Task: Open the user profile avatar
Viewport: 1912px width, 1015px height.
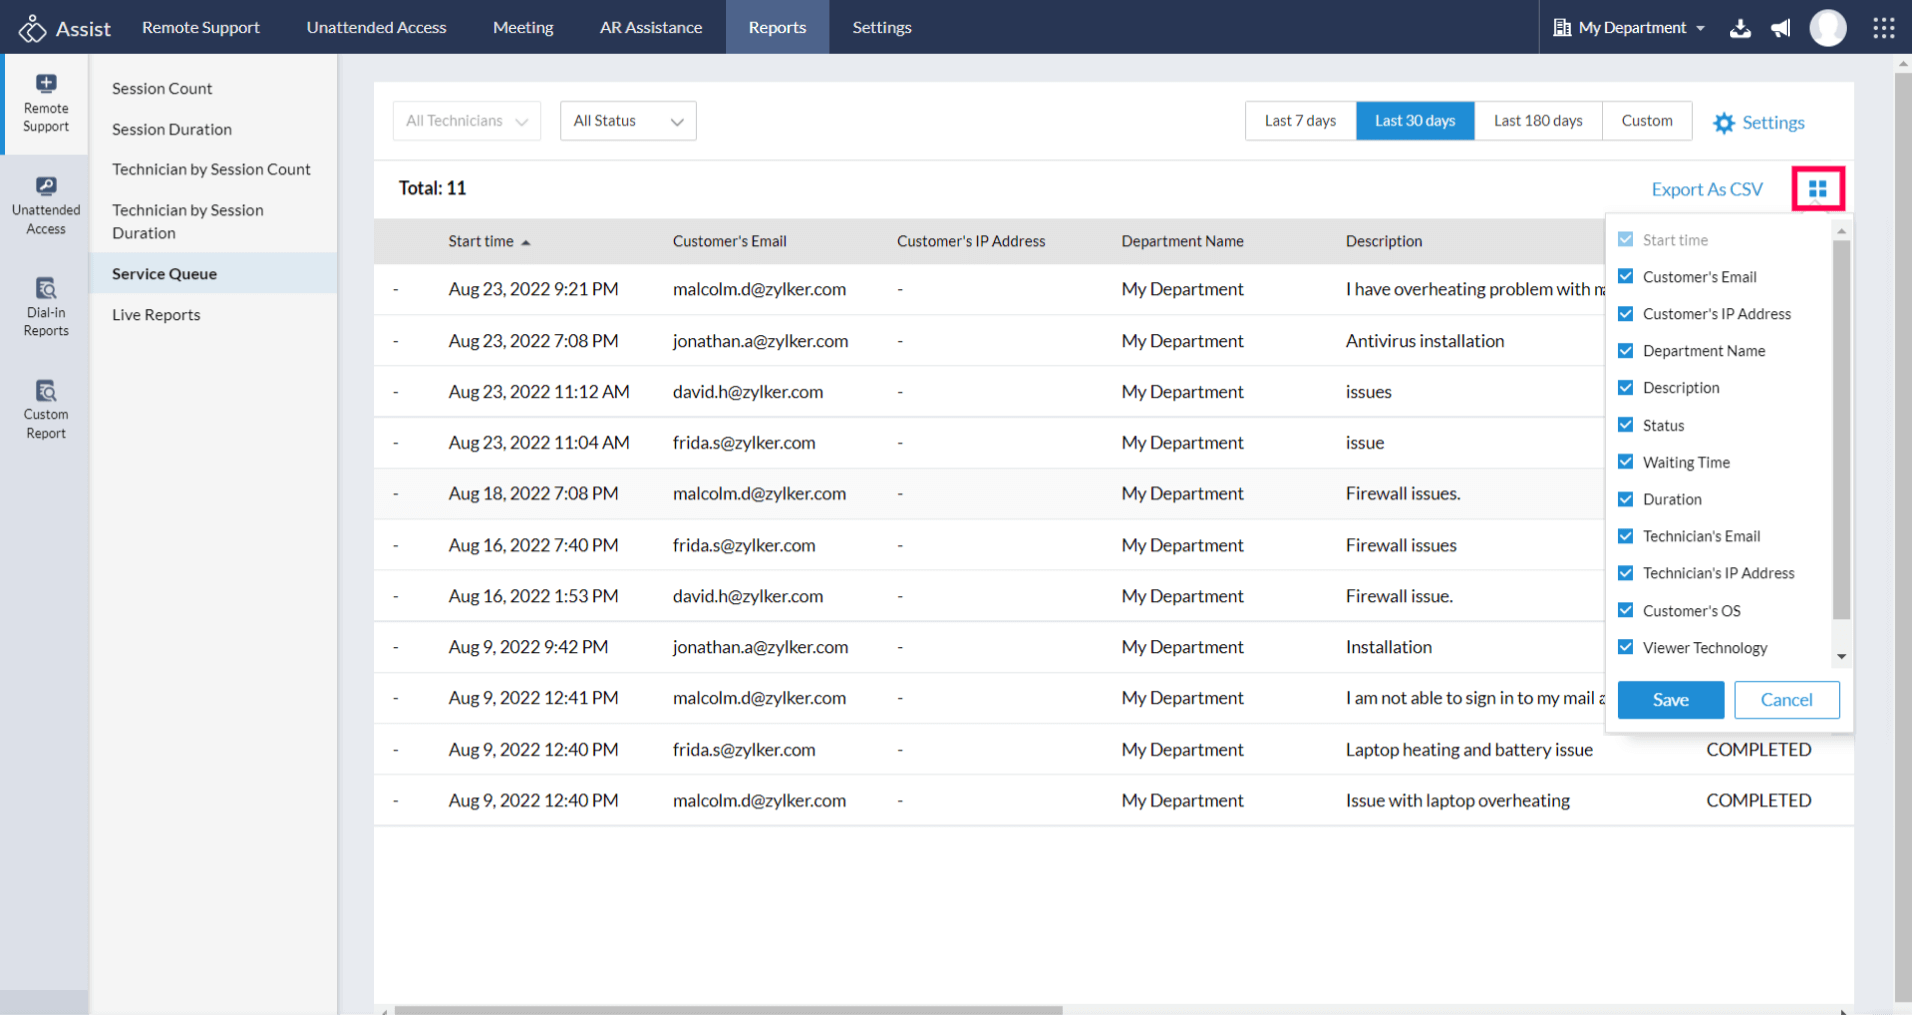Action: (x=1827, y=28)
